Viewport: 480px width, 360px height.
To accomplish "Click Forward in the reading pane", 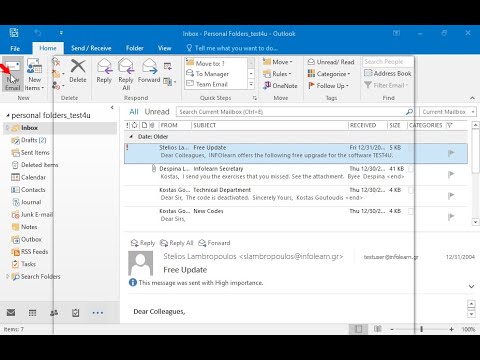I will click(x=214, y=243).
